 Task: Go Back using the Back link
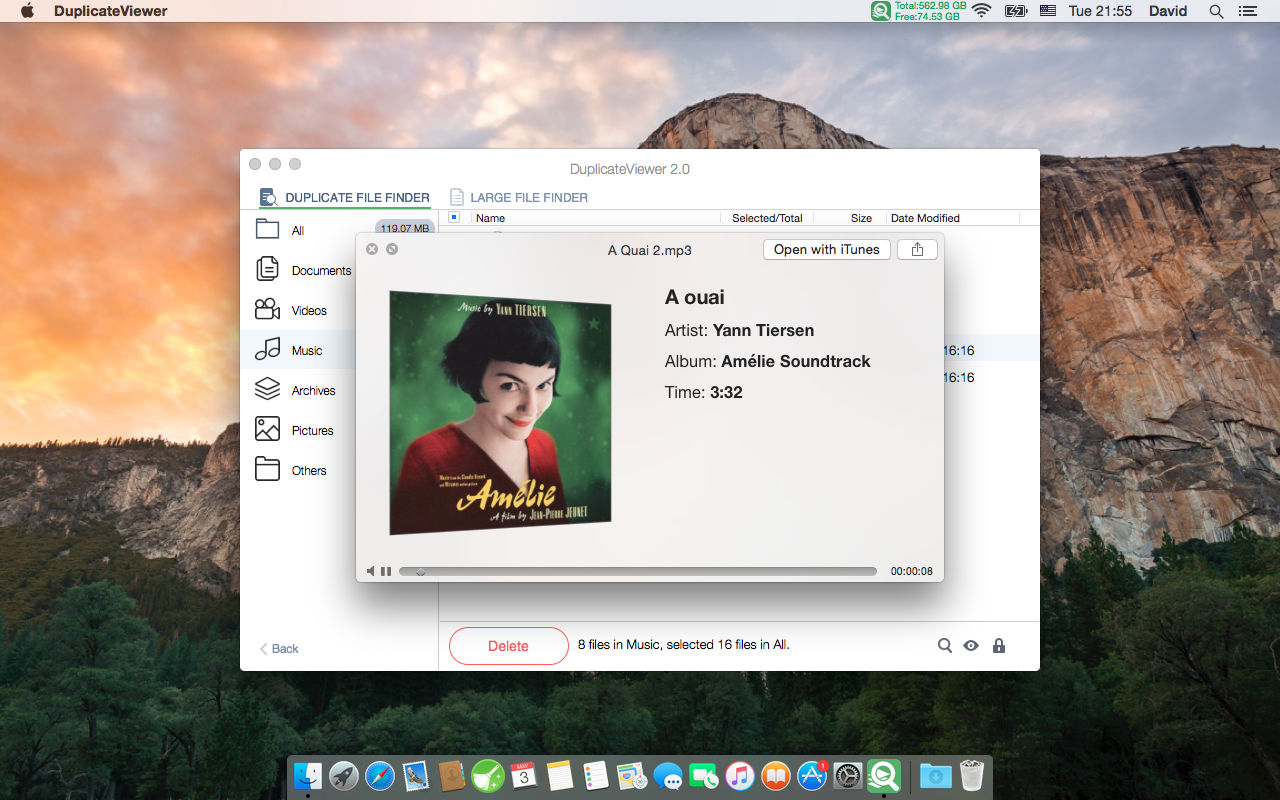[x=279, y=649]
